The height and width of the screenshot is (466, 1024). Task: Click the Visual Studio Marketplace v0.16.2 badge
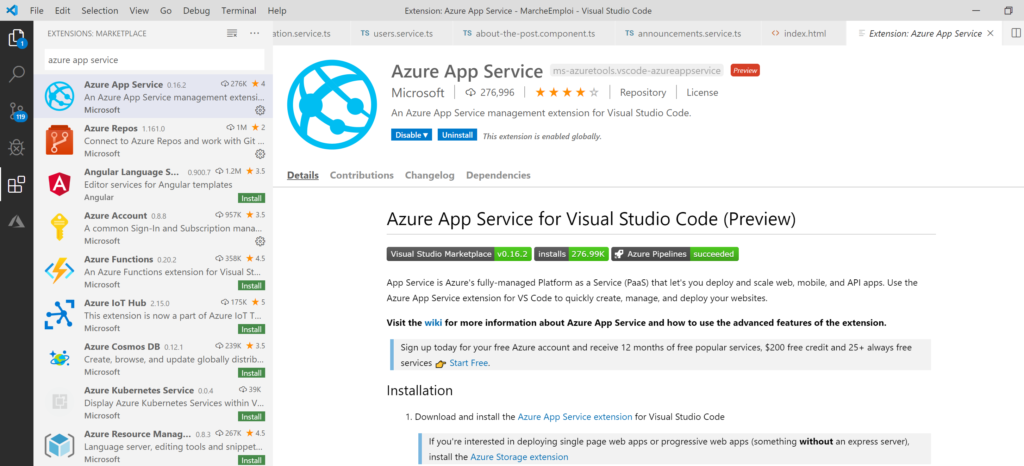[459, 254]
